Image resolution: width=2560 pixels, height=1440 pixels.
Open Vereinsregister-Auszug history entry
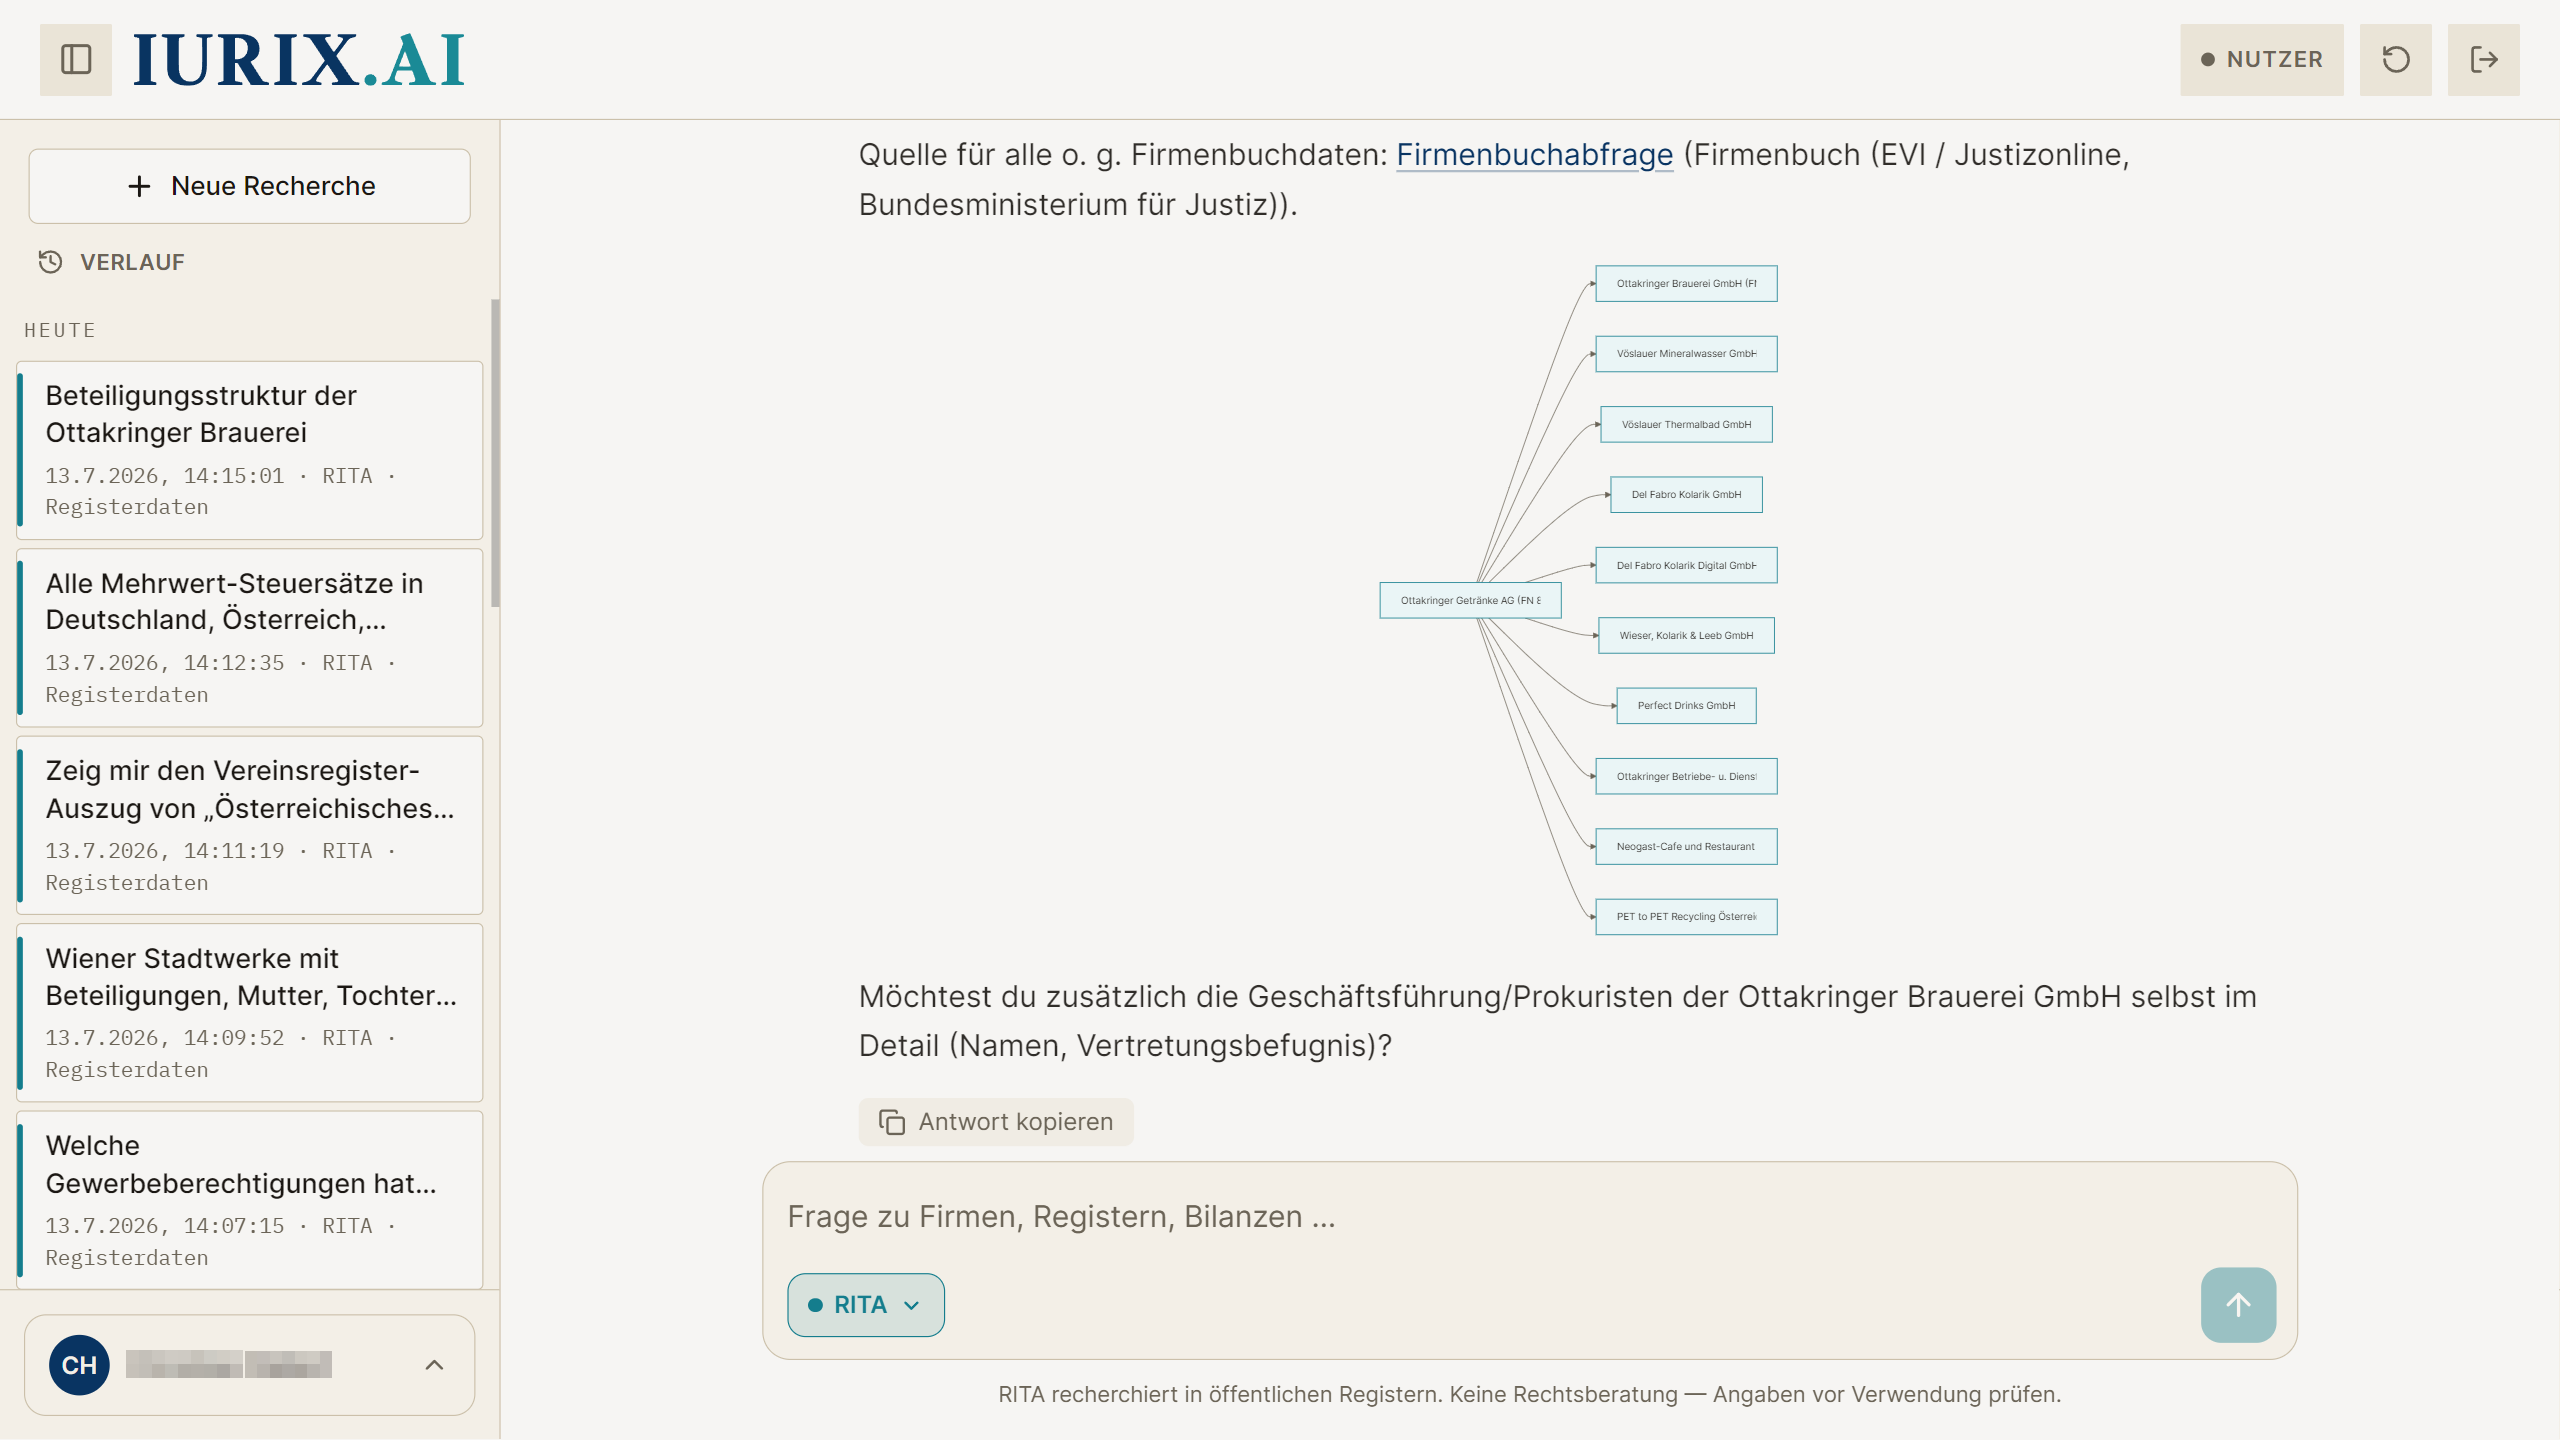250,825
